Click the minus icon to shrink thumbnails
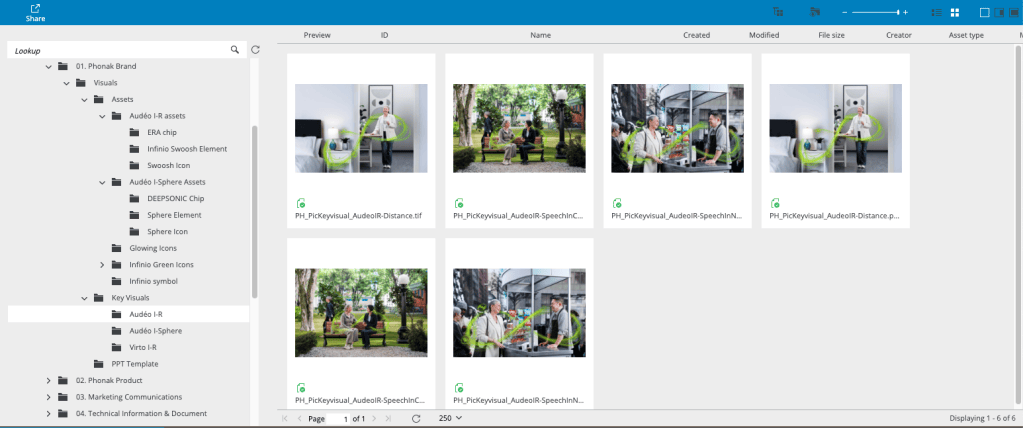The height and width of the screenshot is (428, 1023). [845, 12]
